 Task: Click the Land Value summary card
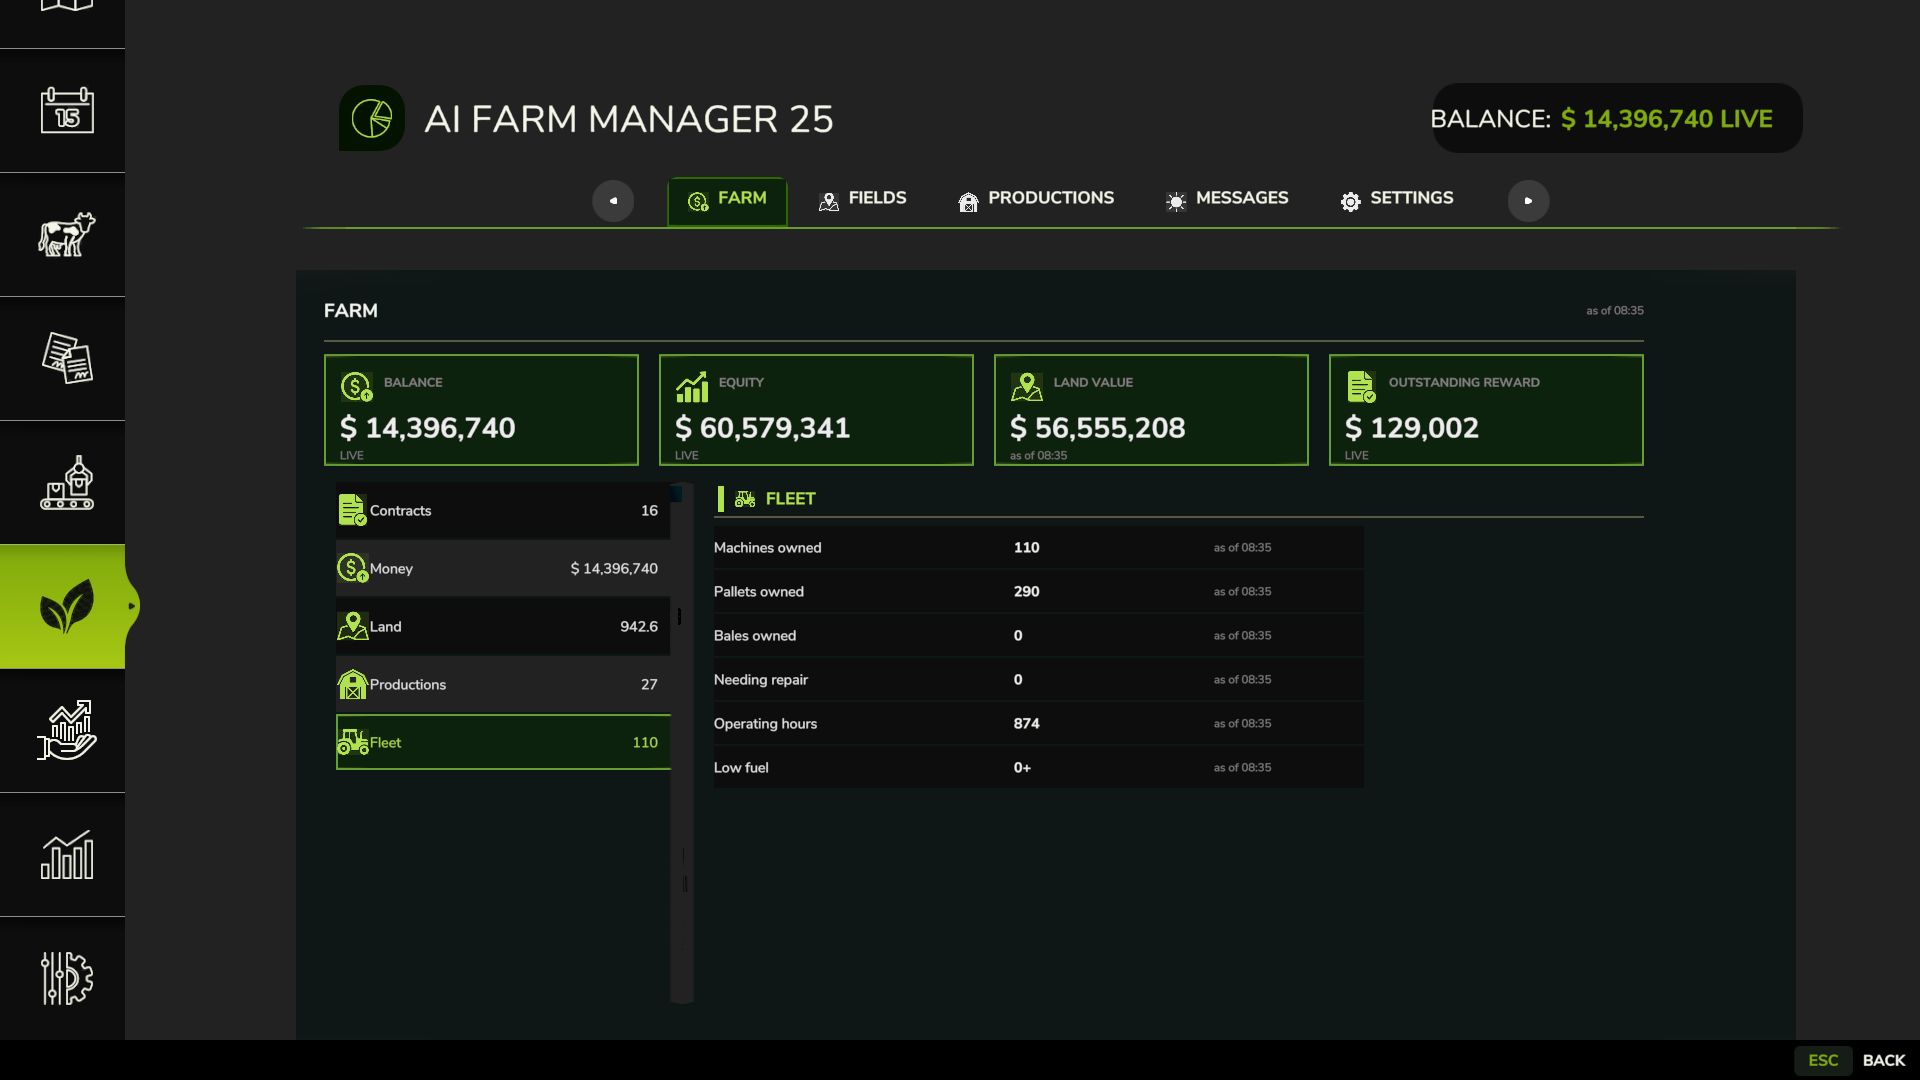tap(1151, 410)
